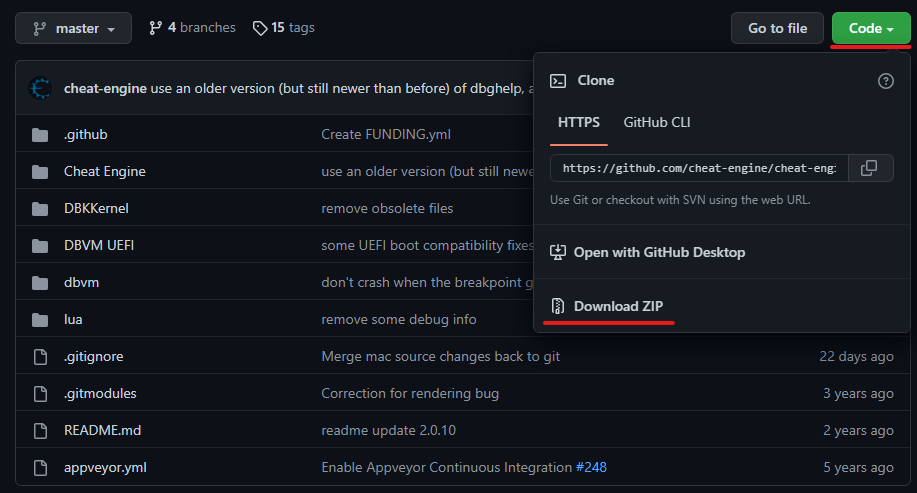Viewport: 917px width, 493px height.
Task: Click the cheat-engine avatar icon
Action: [40, 88]
